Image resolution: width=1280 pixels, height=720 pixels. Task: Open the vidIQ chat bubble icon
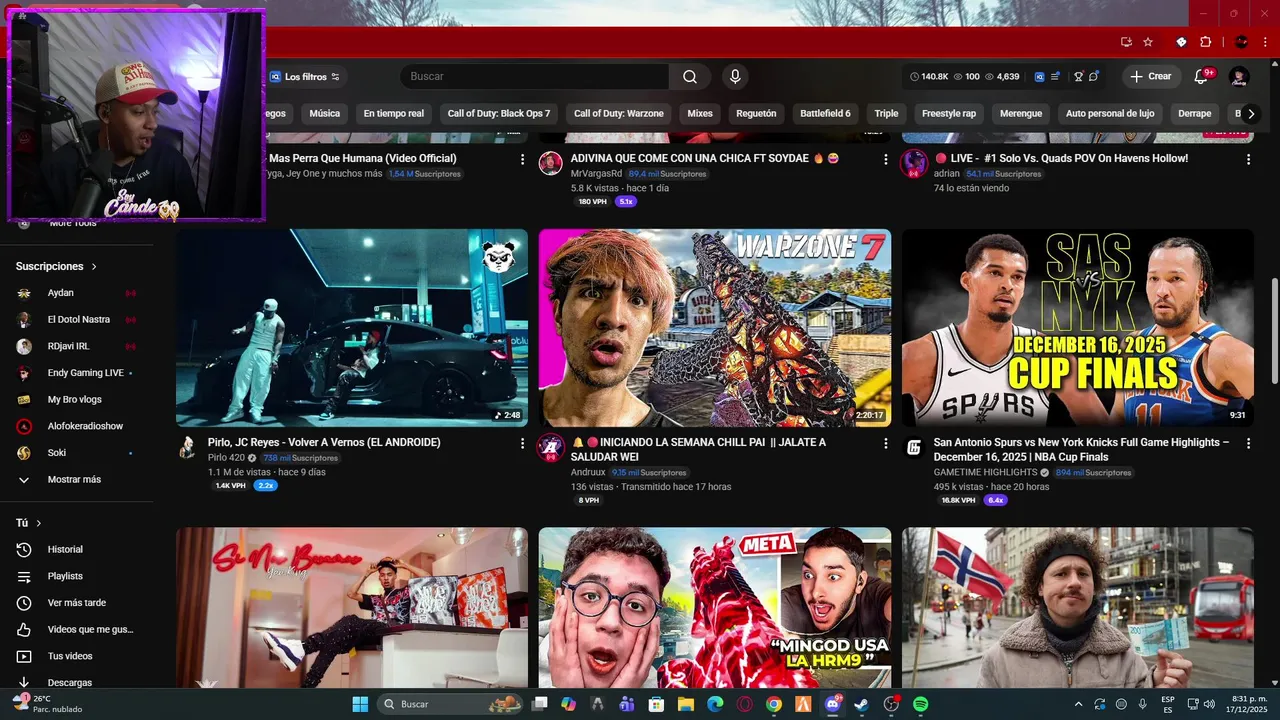click(1094, 77)
